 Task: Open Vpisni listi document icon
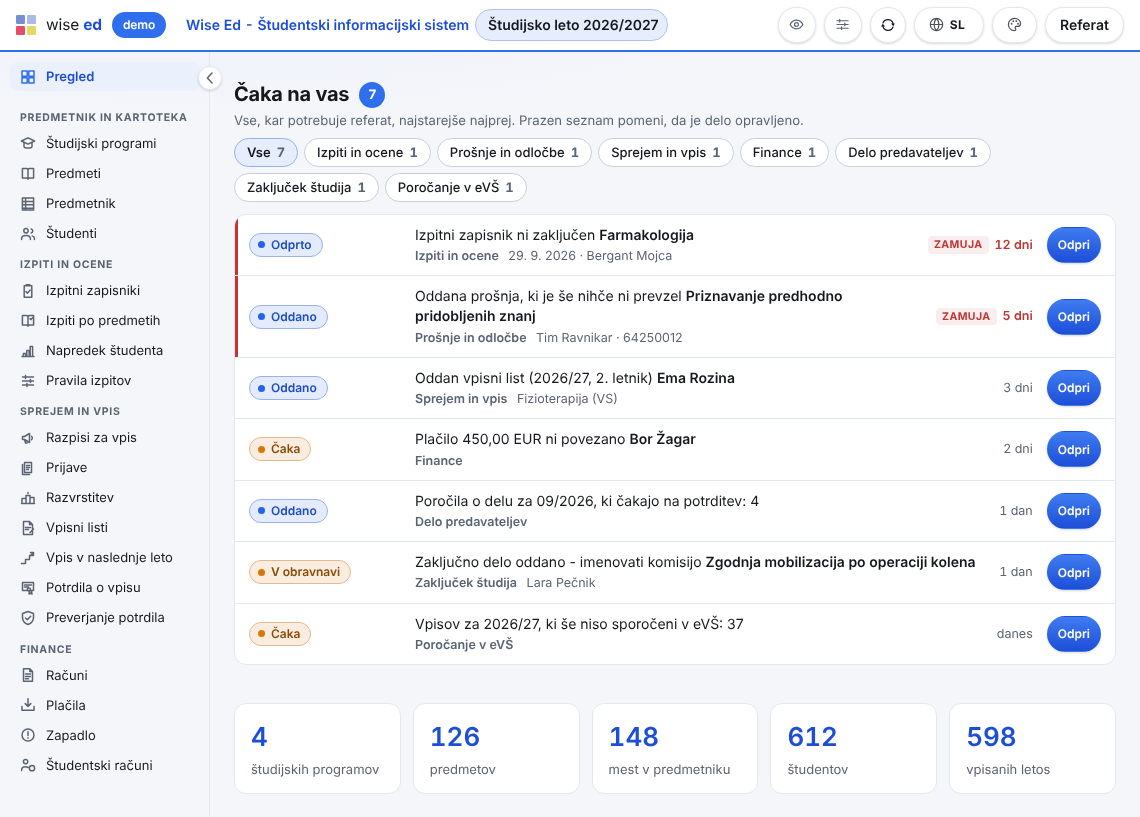click(28, 528)
